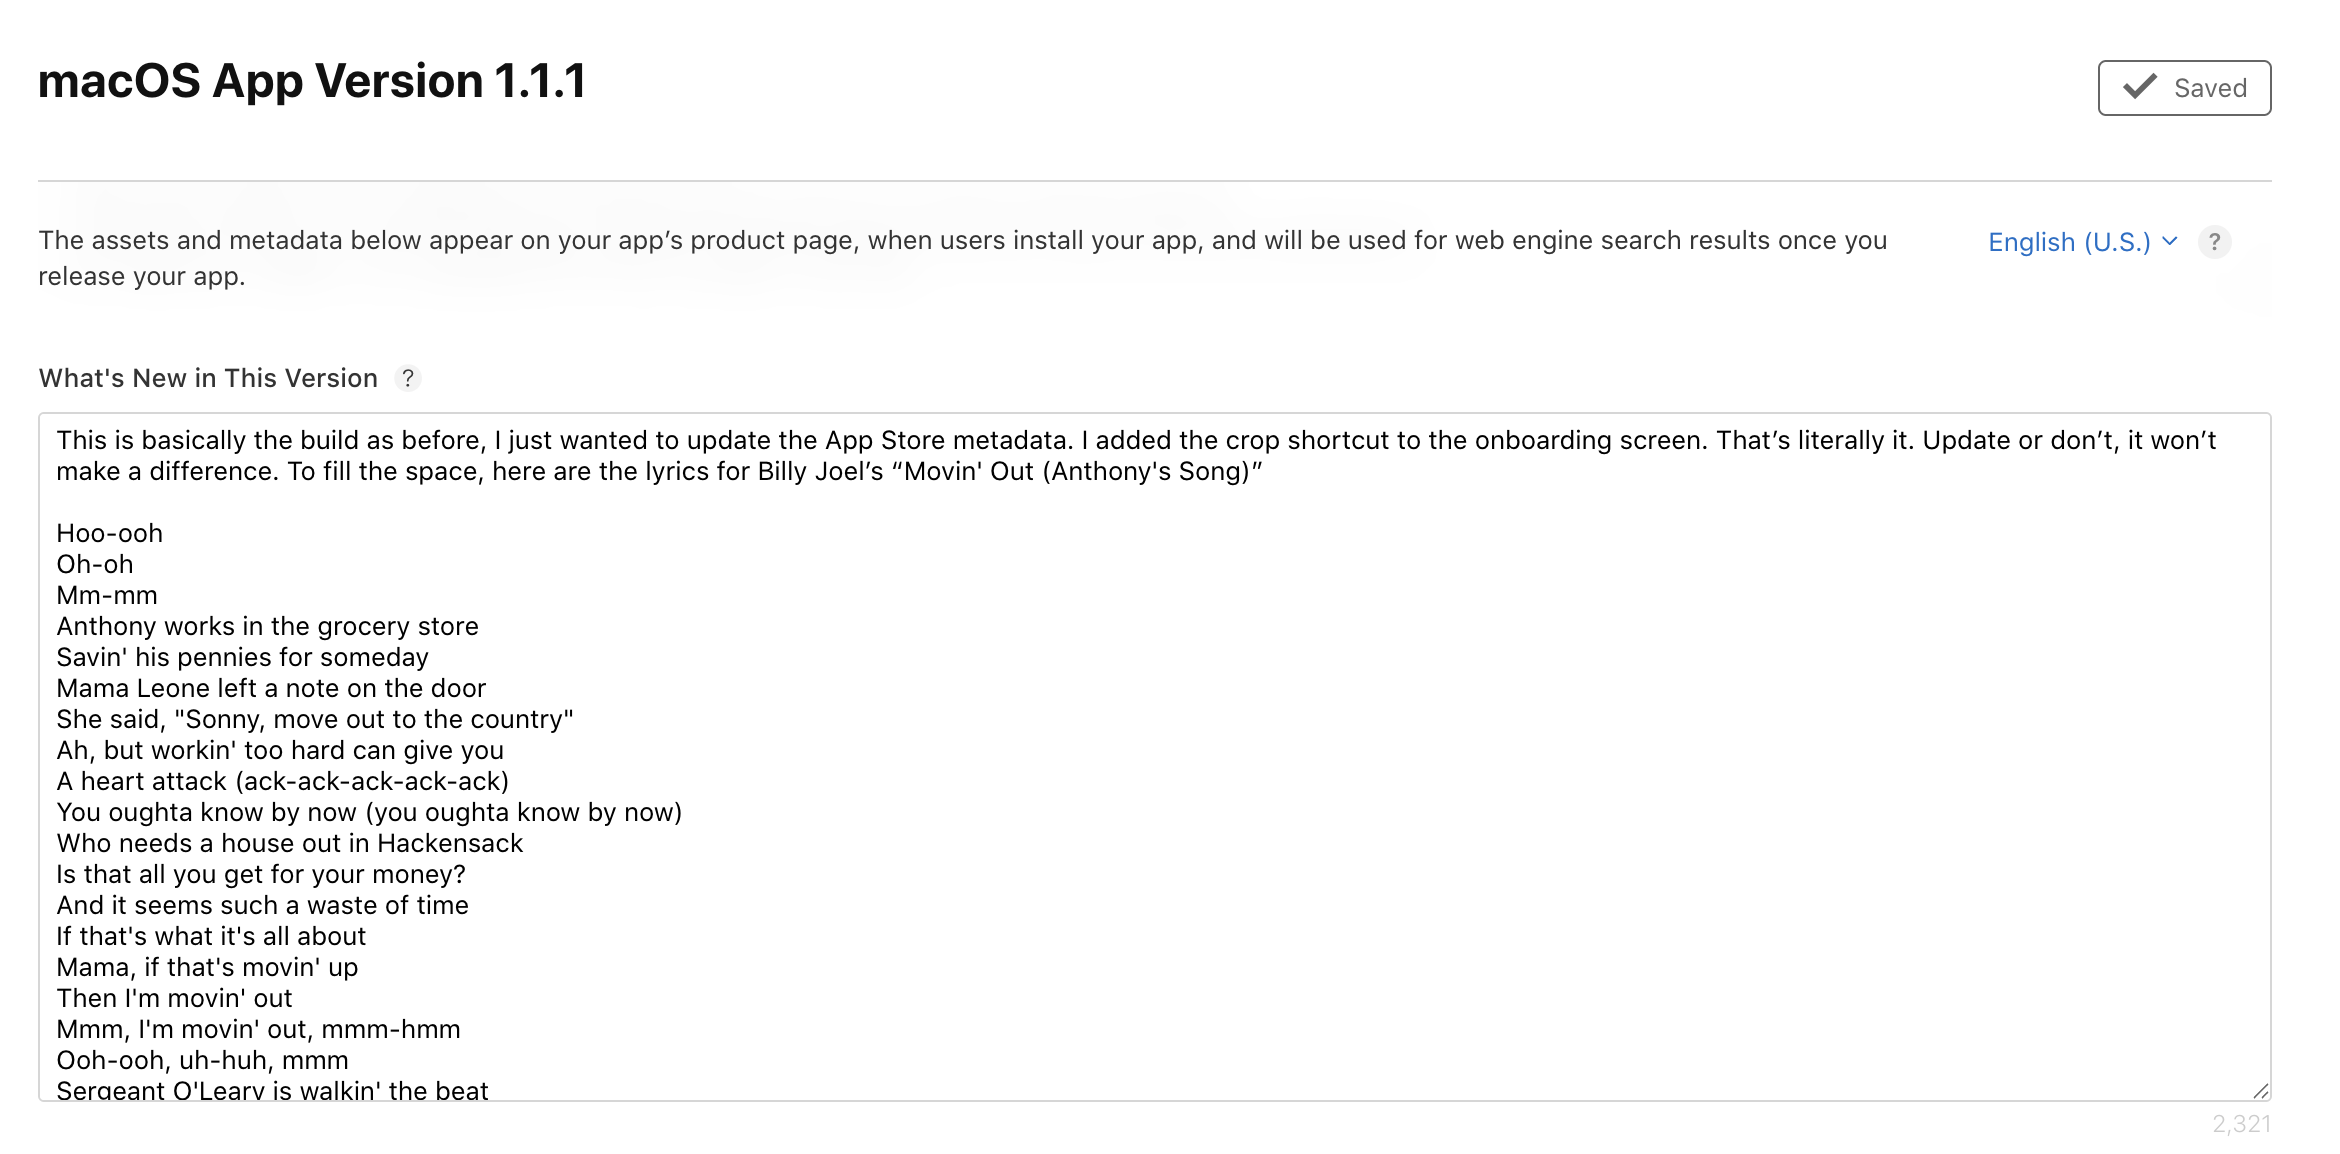Click the "Sergeant O'Leary" line at the bottom

(272, 1089)
